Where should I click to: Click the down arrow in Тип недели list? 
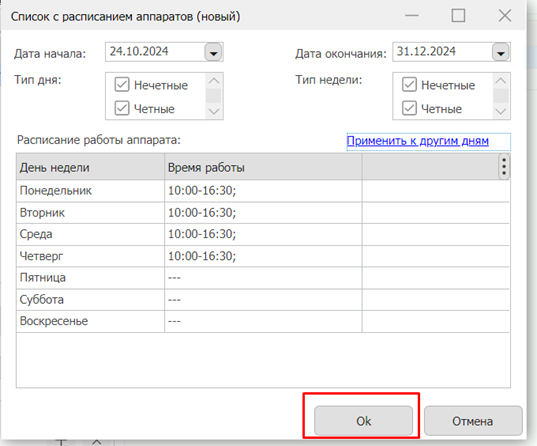coord(501,111)
